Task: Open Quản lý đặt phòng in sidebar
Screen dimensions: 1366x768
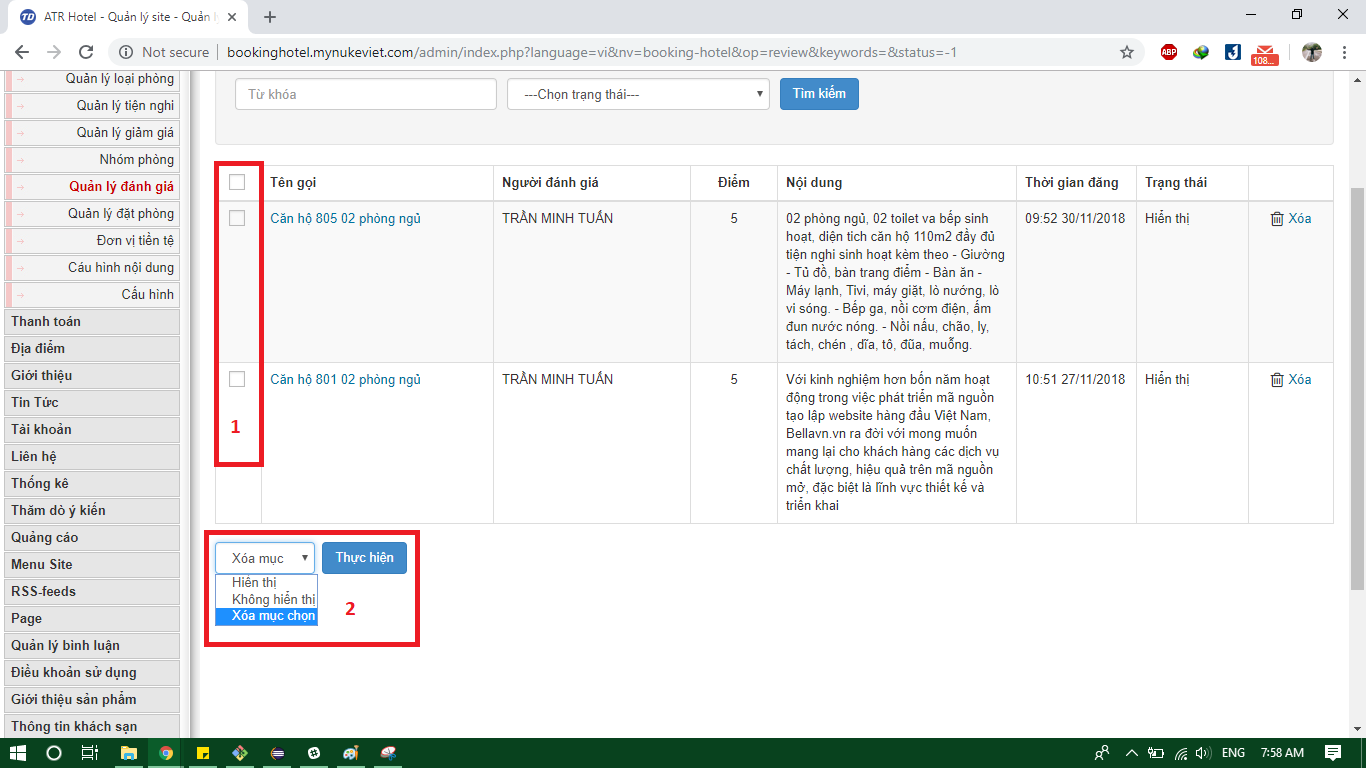Action: coord(120,213)
